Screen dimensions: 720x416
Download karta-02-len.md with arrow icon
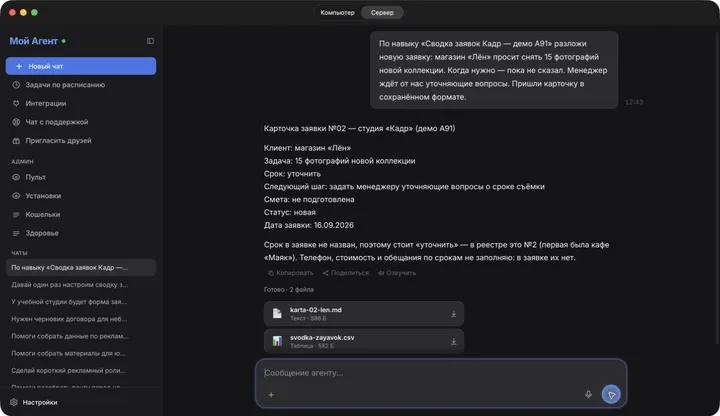coord(453,314)
